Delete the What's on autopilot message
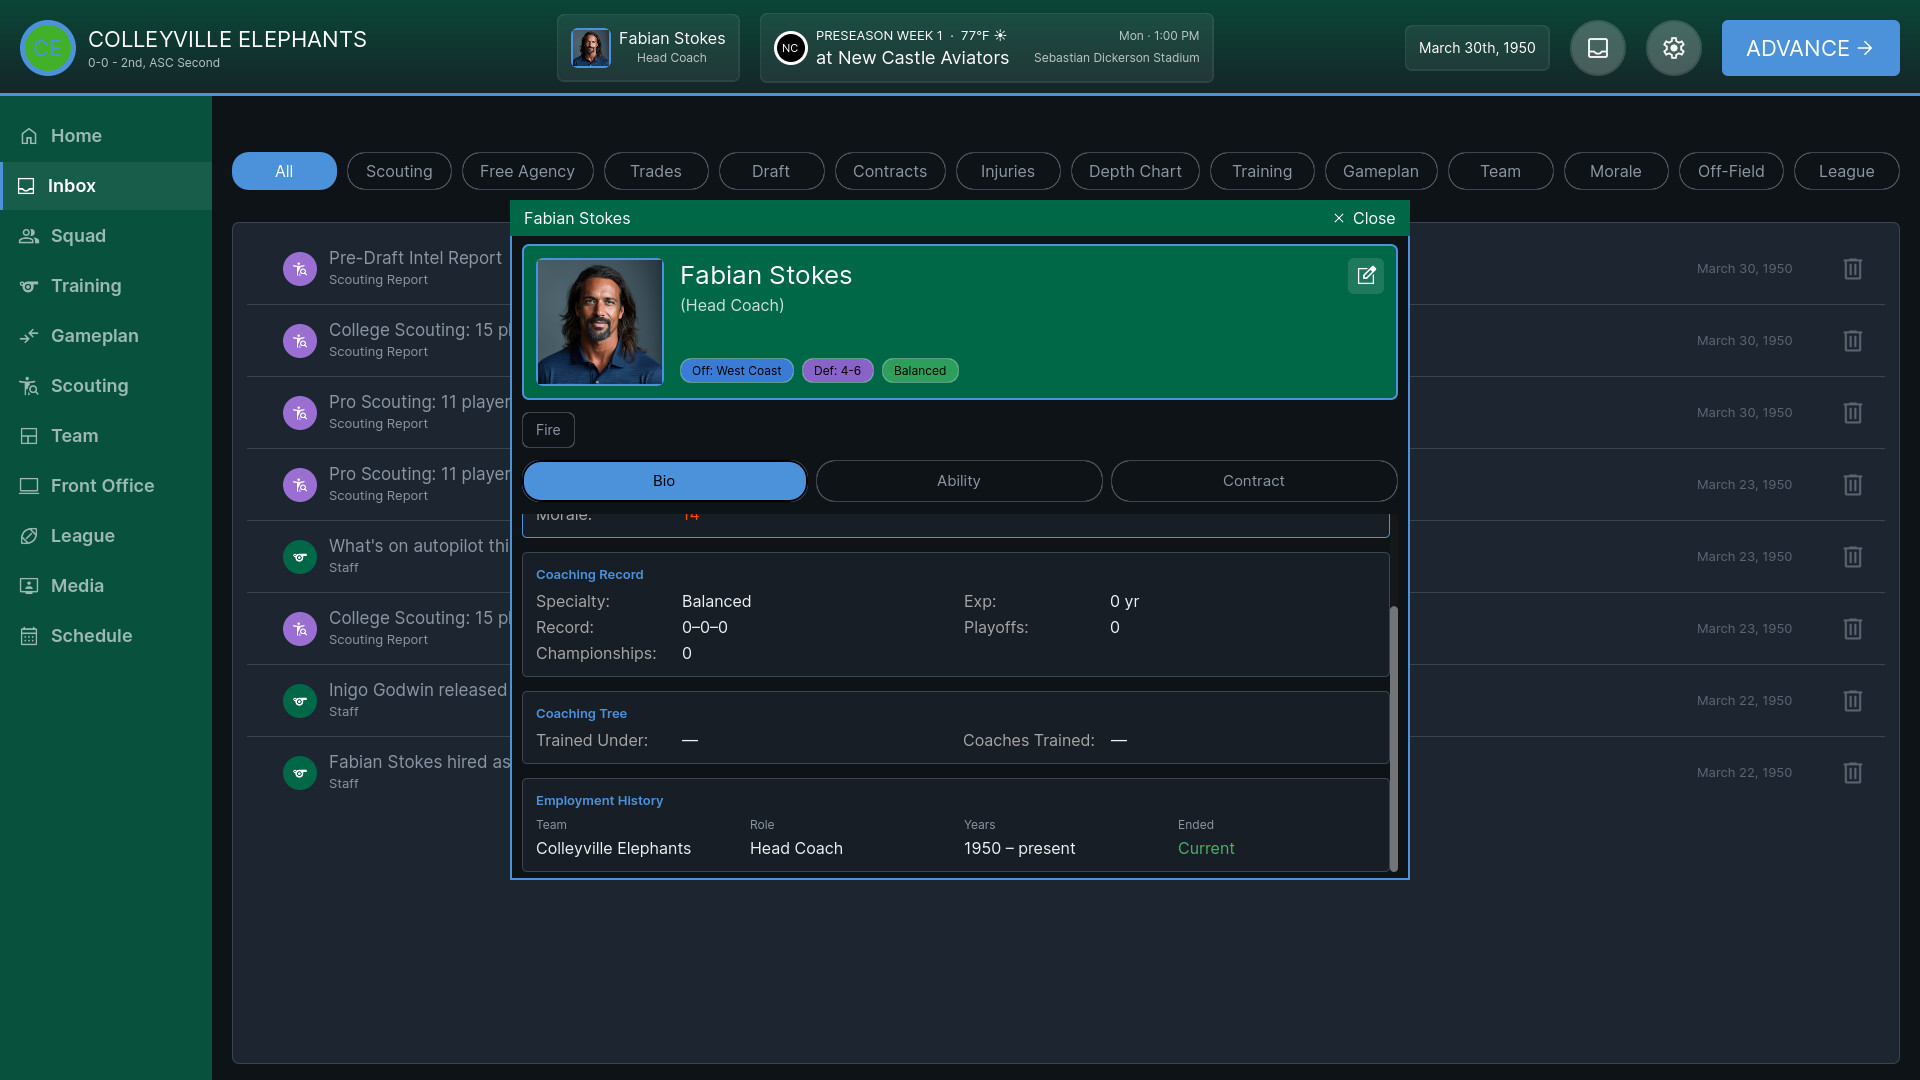Viewport: 1920px width, 1080px height. (x=1853, y=557)
